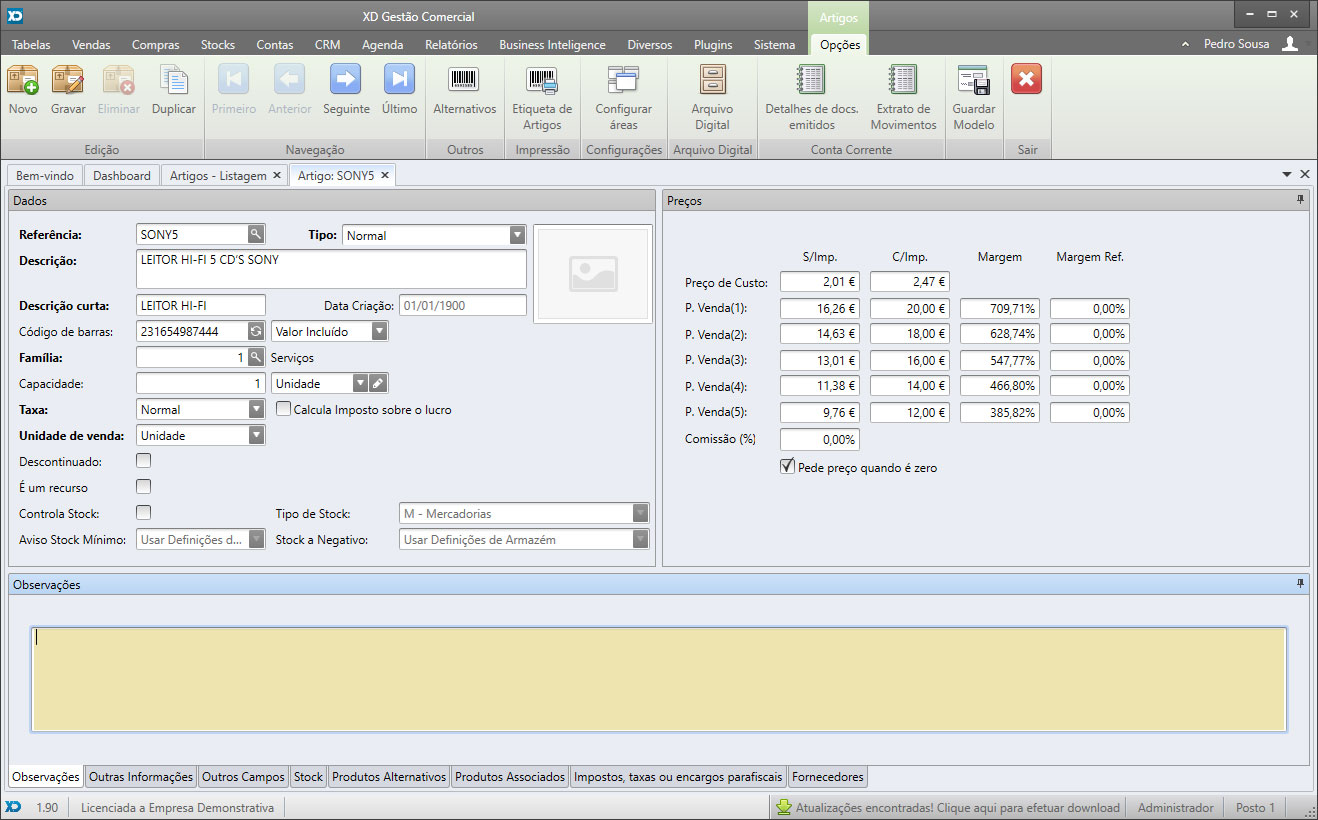
Task: Jump to last article with Último
Action: (x=399, y=81)
